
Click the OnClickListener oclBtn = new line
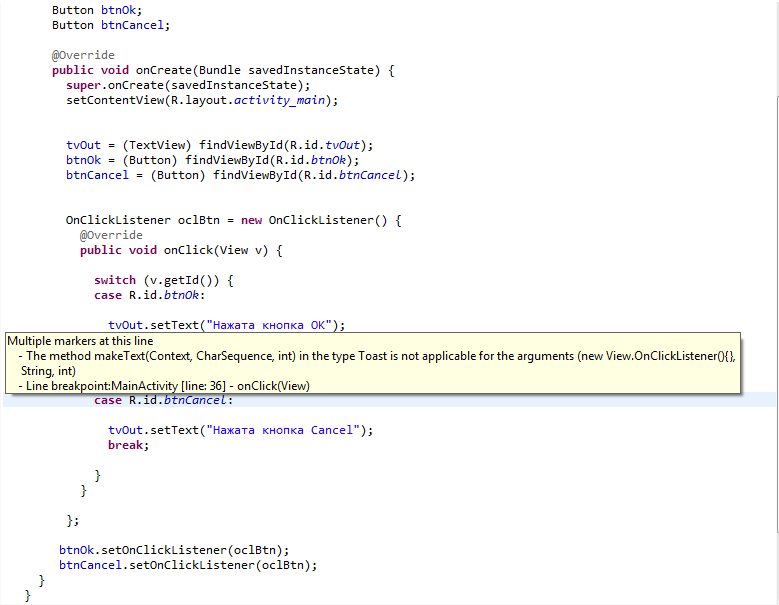tap(234, 220)
